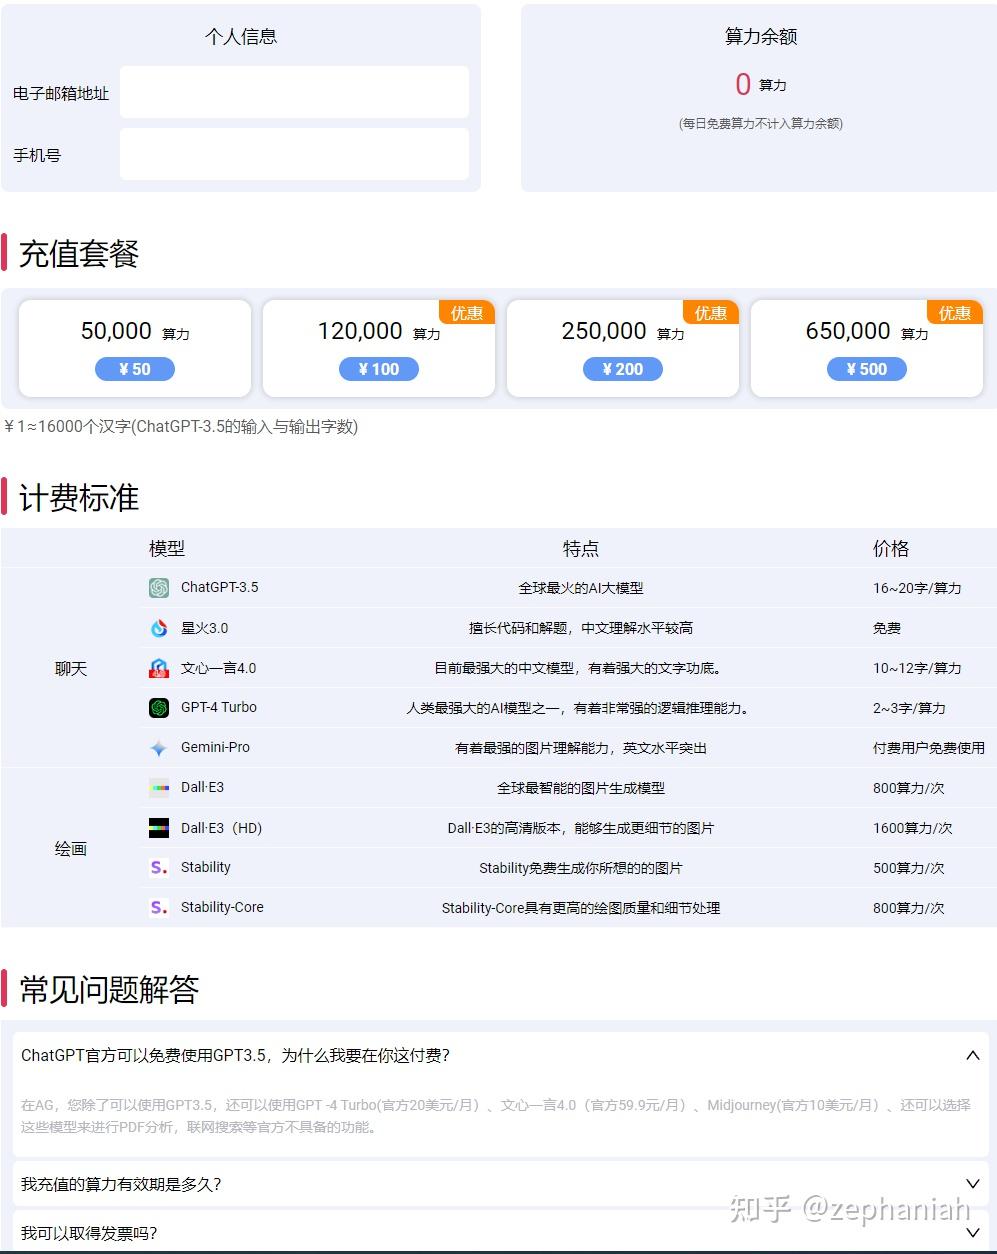The width and height of the screenshot is (997, 1254).
Task: Click the ChatGPT-3.5 model icon
Action: click(x=159, y=588)
